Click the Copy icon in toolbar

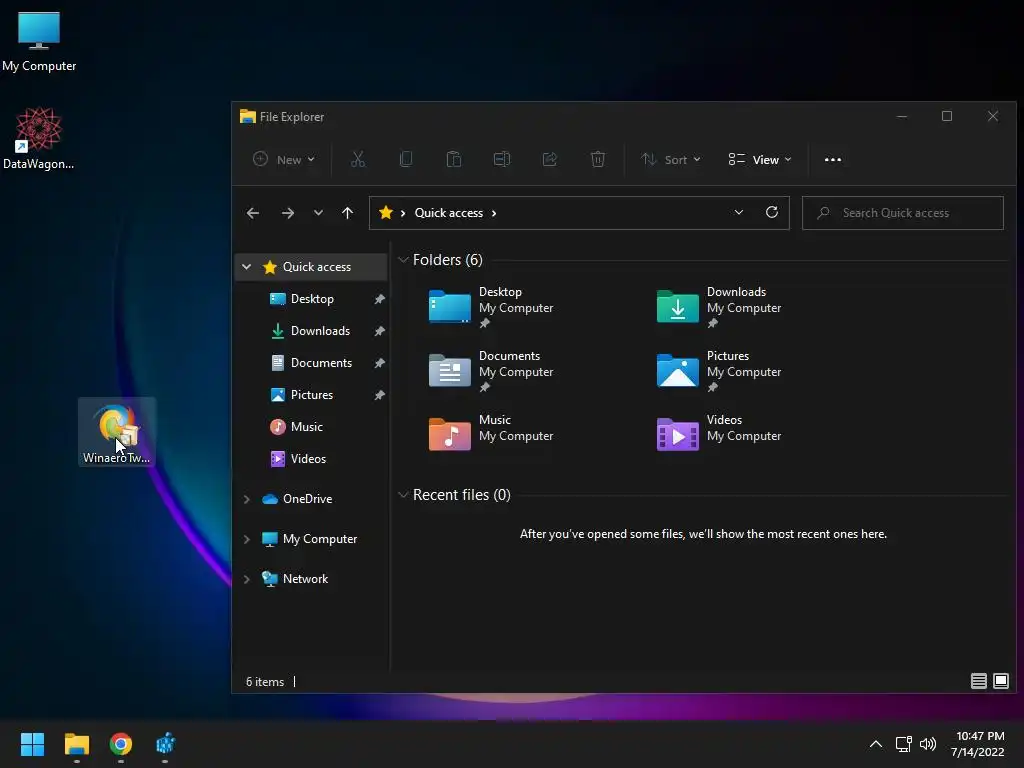406,159
